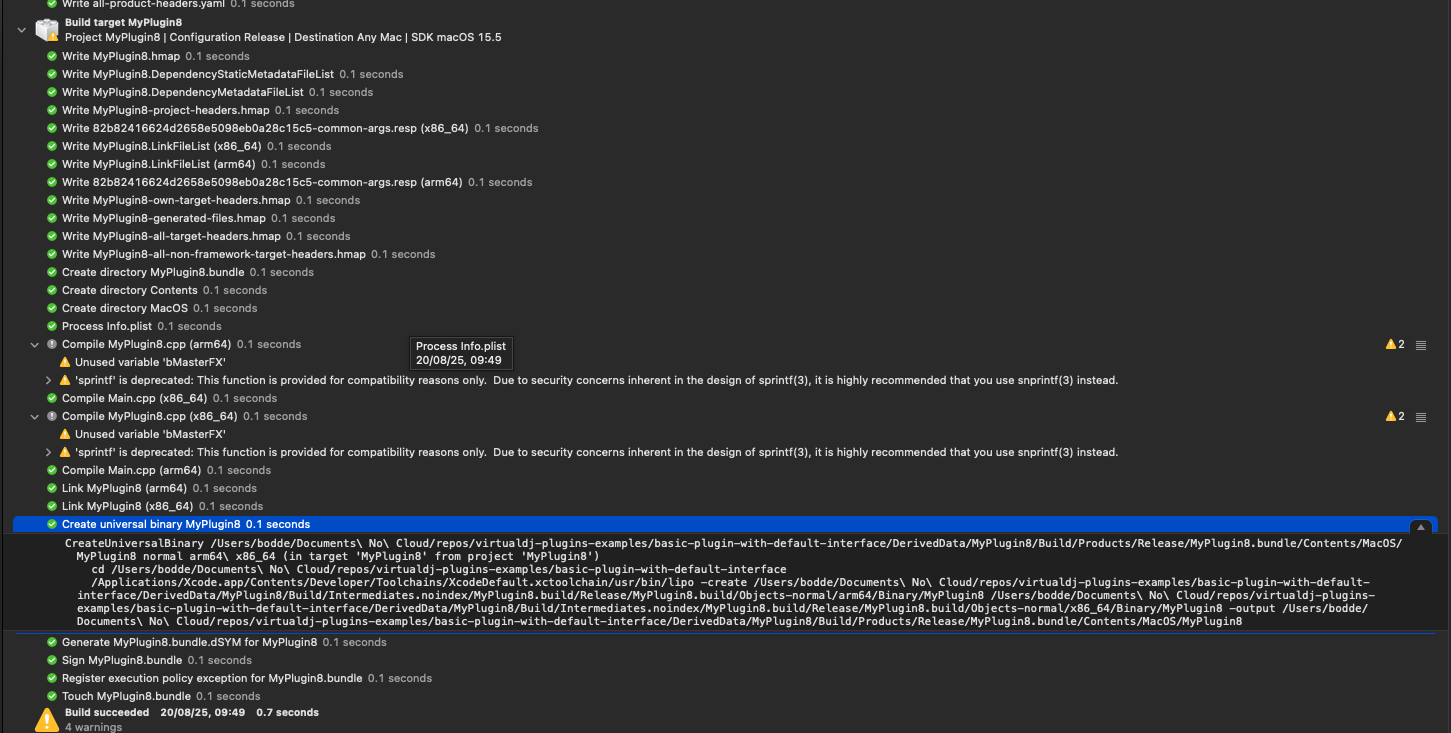Click warning icon beside arm64 Unused variable 'bMasterFX'

click(x=66, y=362)
